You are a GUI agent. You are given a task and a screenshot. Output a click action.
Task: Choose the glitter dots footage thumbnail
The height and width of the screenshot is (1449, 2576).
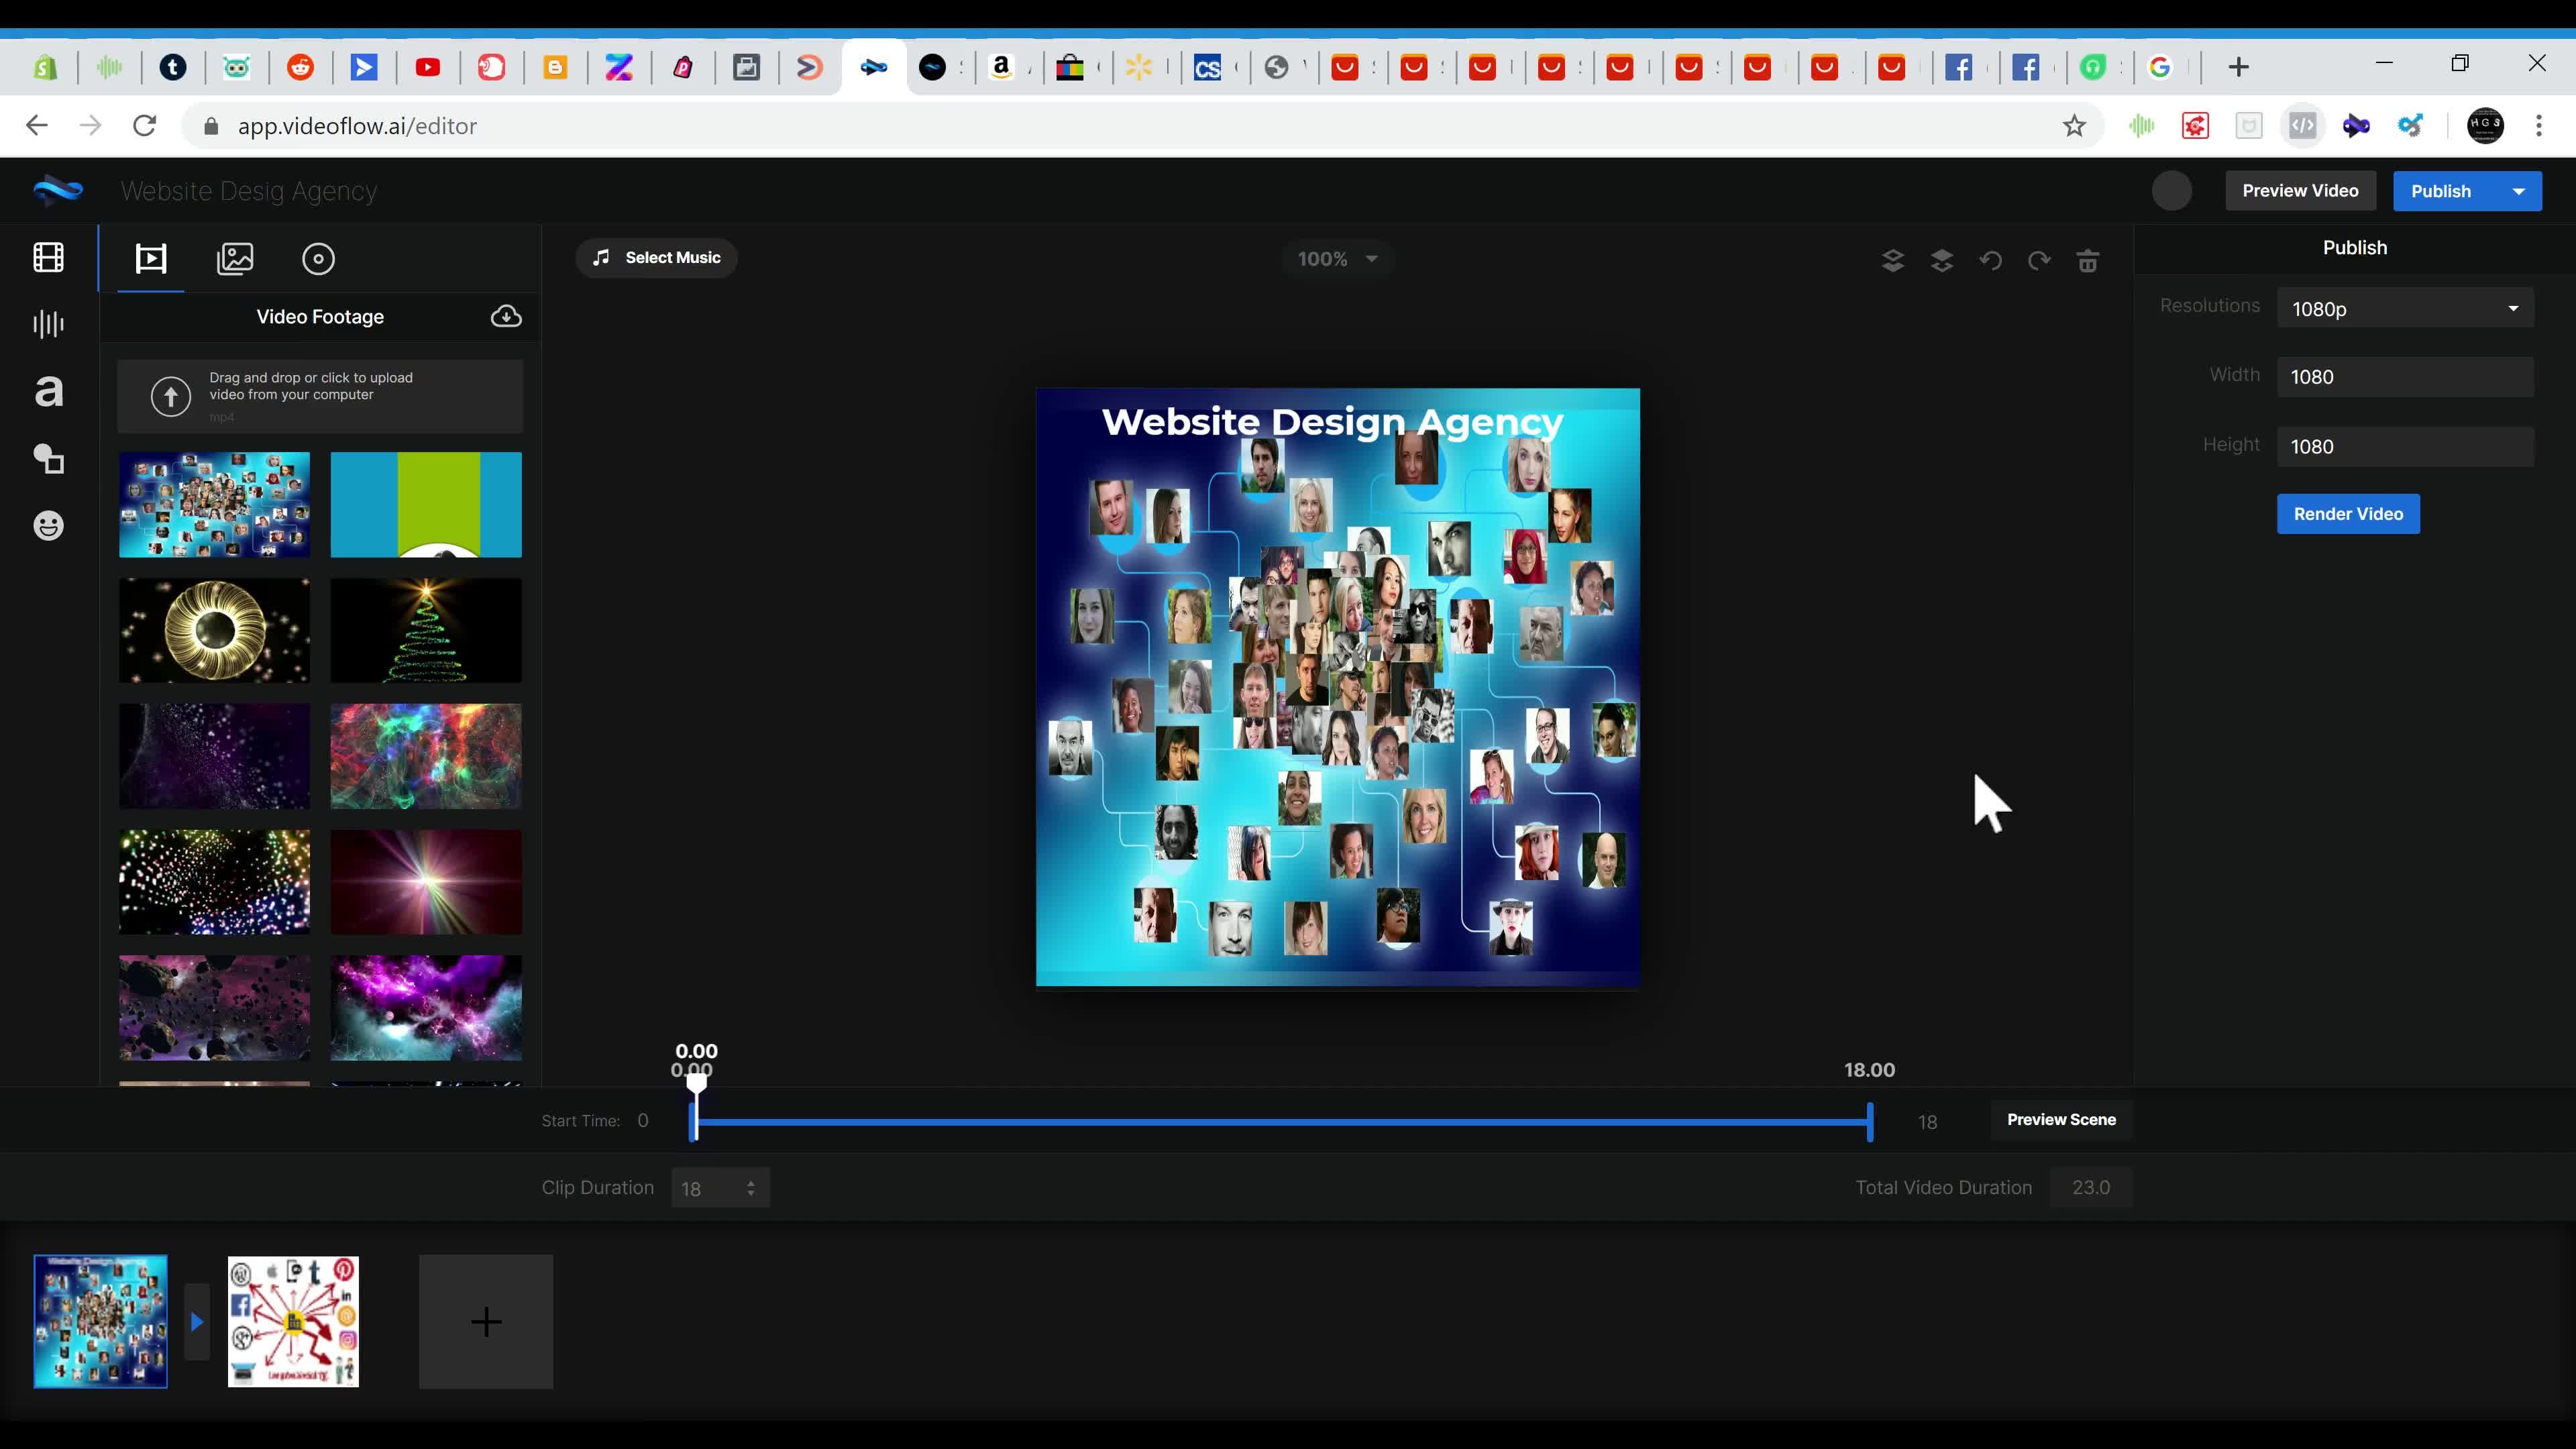(214, 882)
